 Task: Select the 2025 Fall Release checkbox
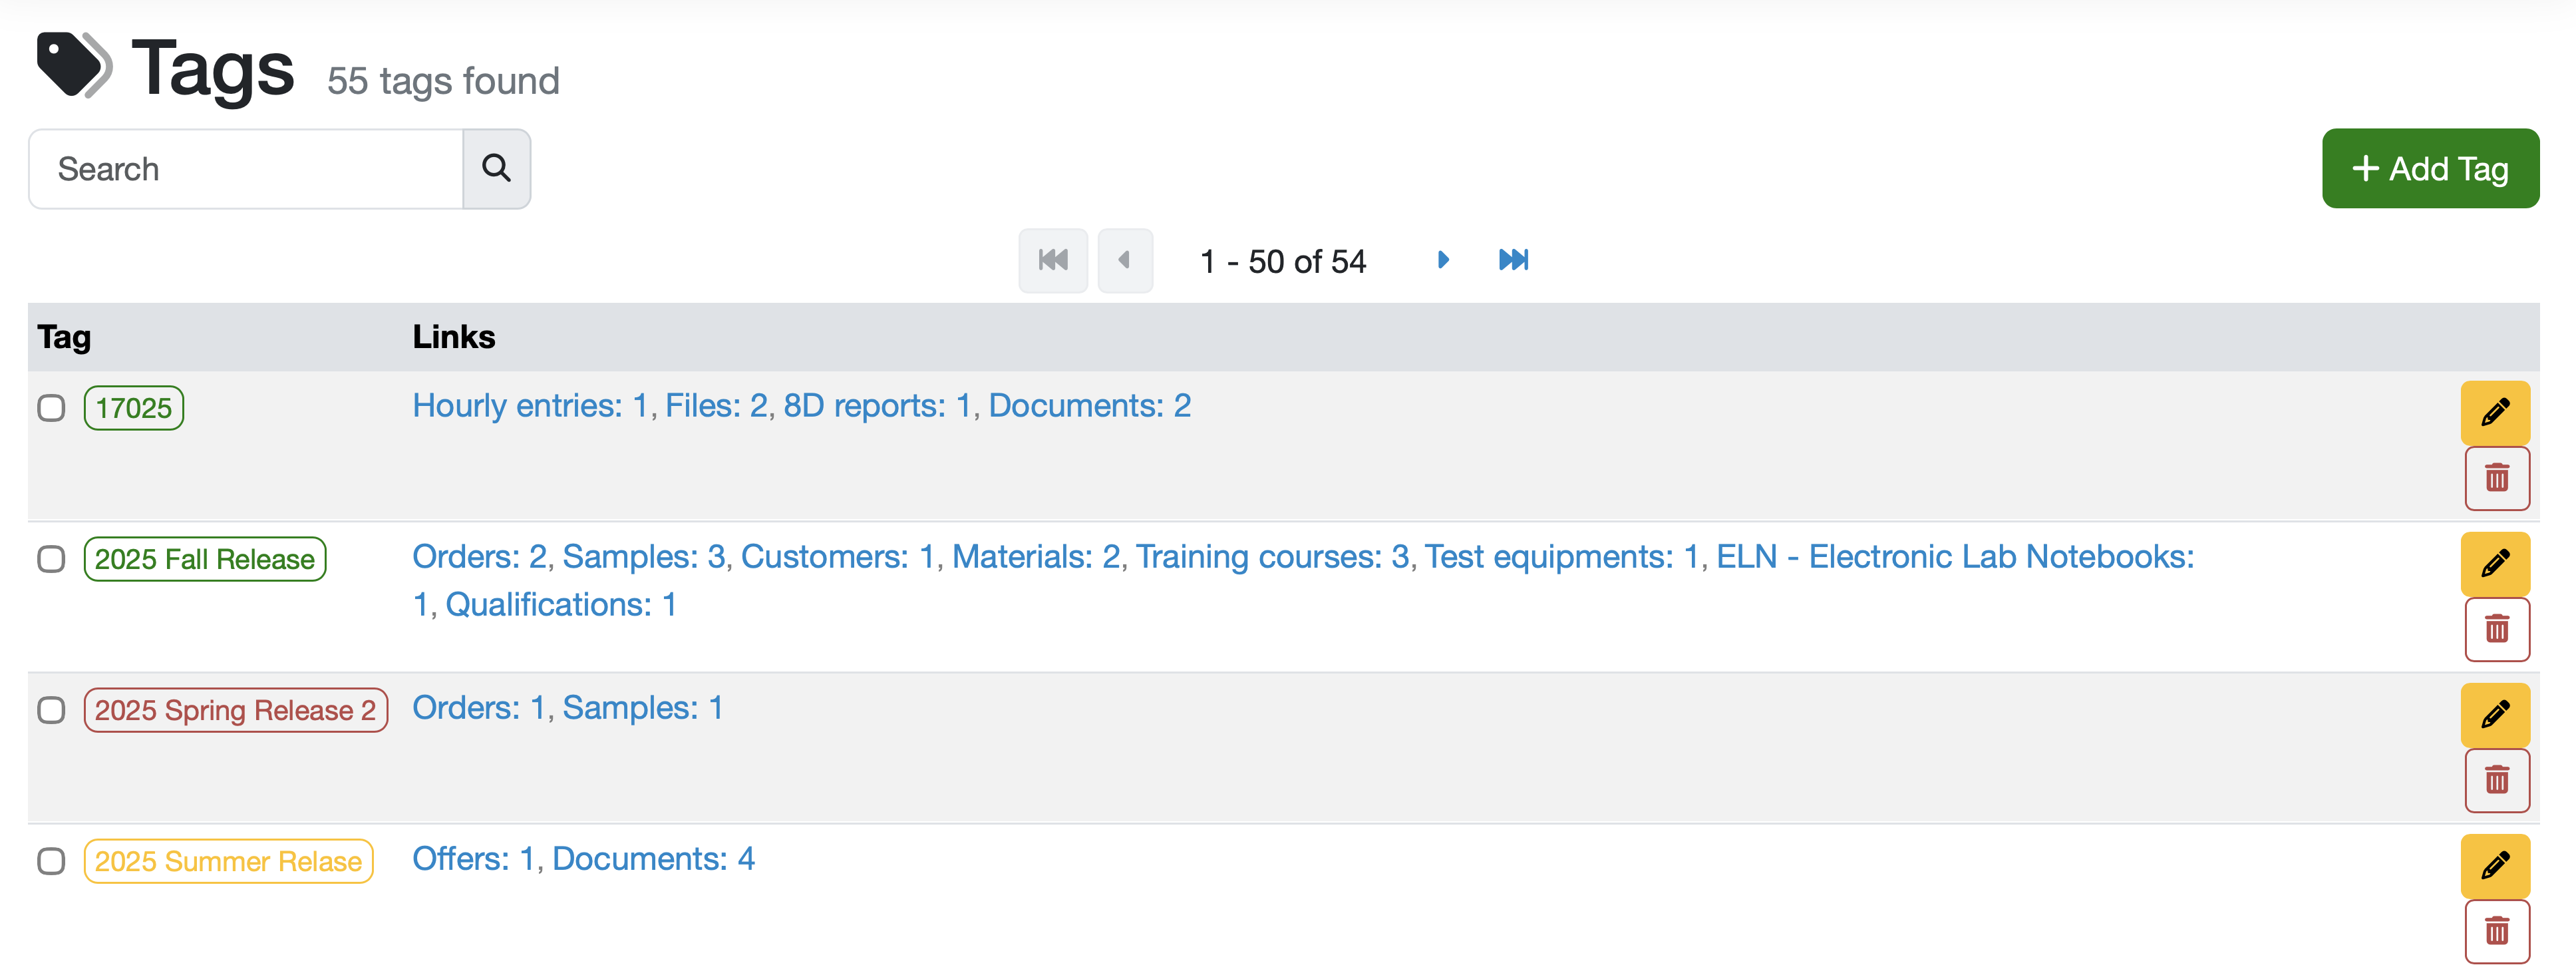pyautogui.click(x=51, y=559)
